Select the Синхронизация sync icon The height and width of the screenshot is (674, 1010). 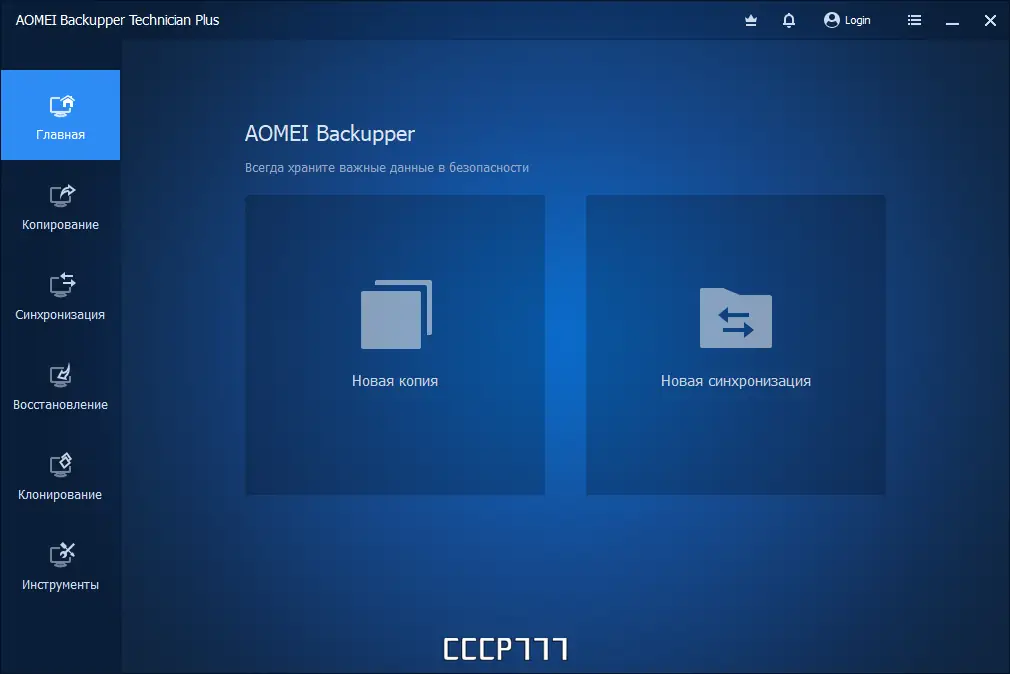(60, 285)
